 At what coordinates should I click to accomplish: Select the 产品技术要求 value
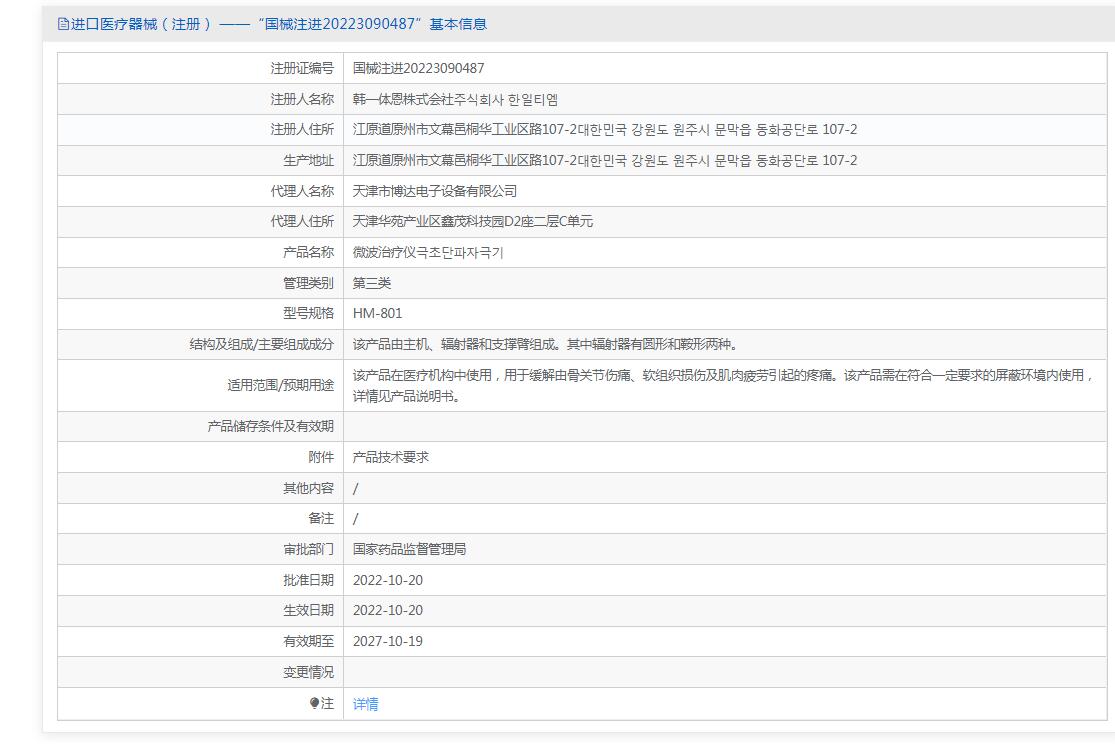pyautogui.click(x=390, y=457)
